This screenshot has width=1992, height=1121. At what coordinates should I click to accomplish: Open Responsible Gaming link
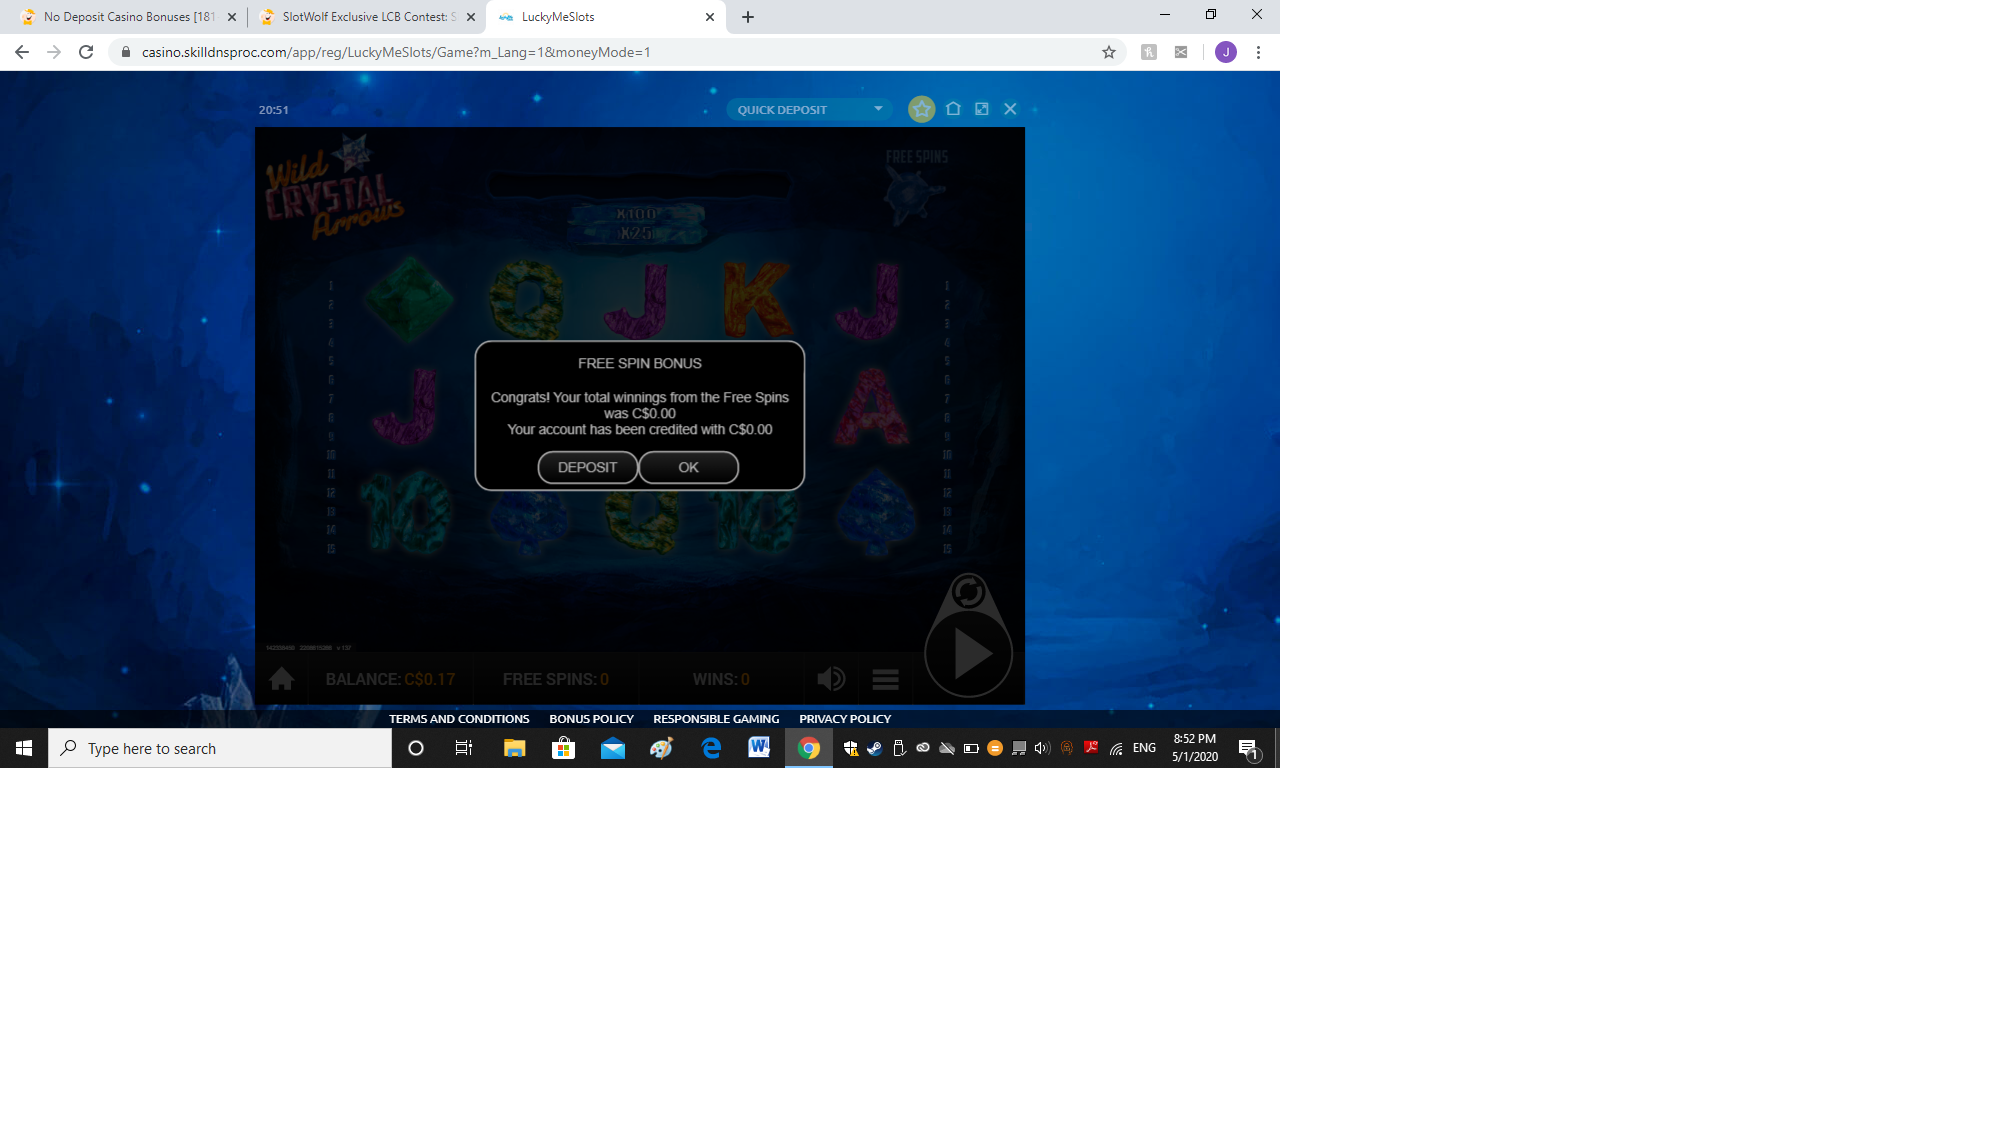point(716,719)
